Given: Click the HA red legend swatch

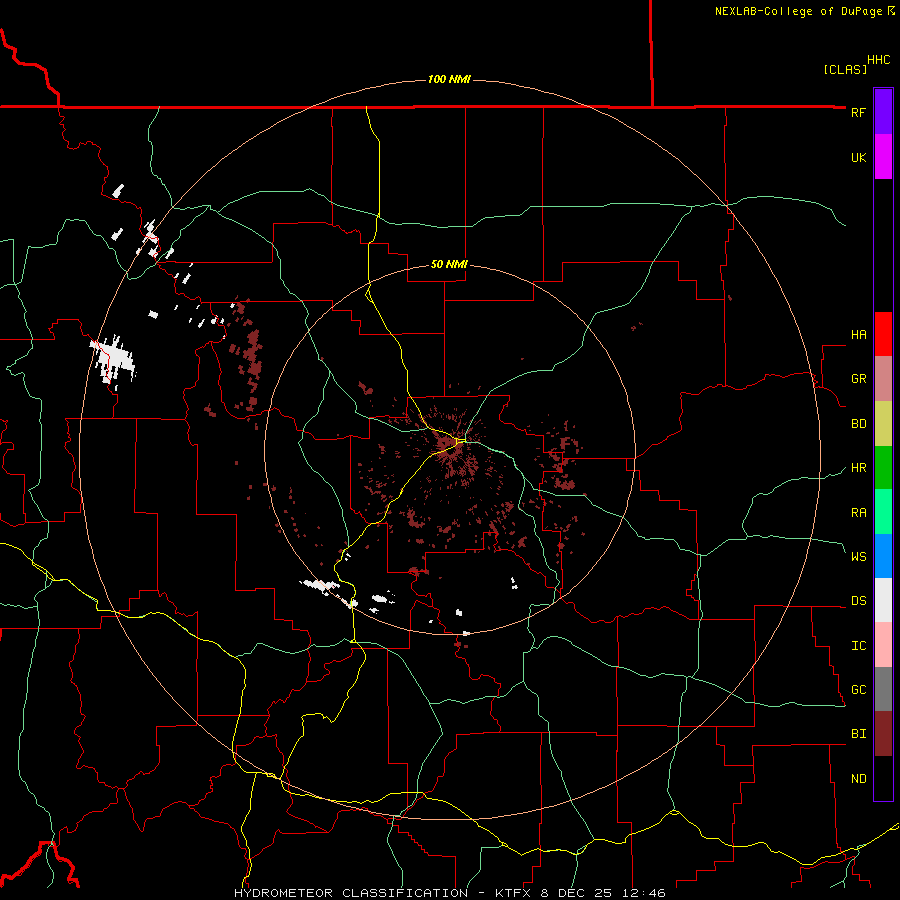Looking at the screenshot, I should click(x=883, y=334).
